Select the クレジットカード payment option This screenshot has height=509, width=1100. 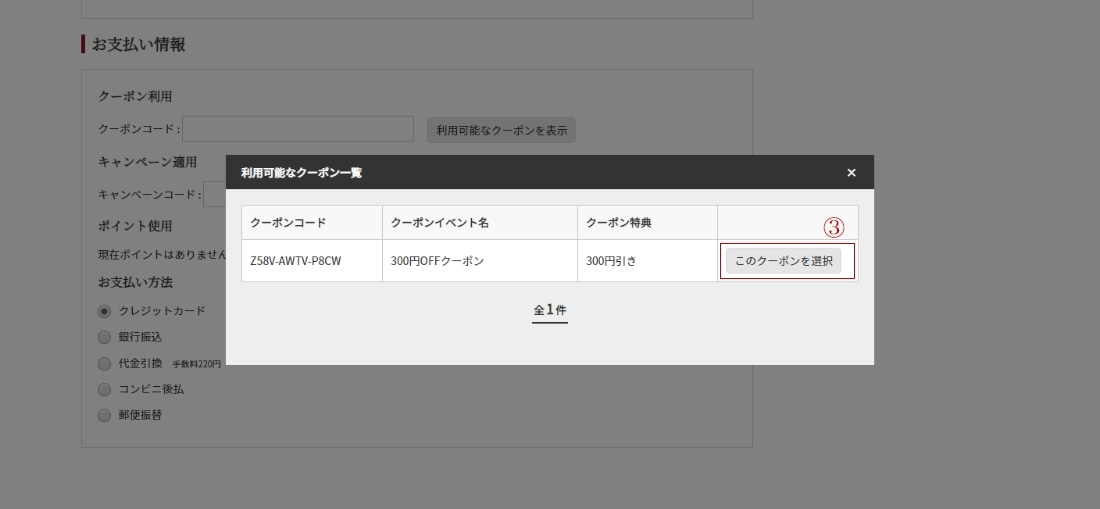pos(105,311)
